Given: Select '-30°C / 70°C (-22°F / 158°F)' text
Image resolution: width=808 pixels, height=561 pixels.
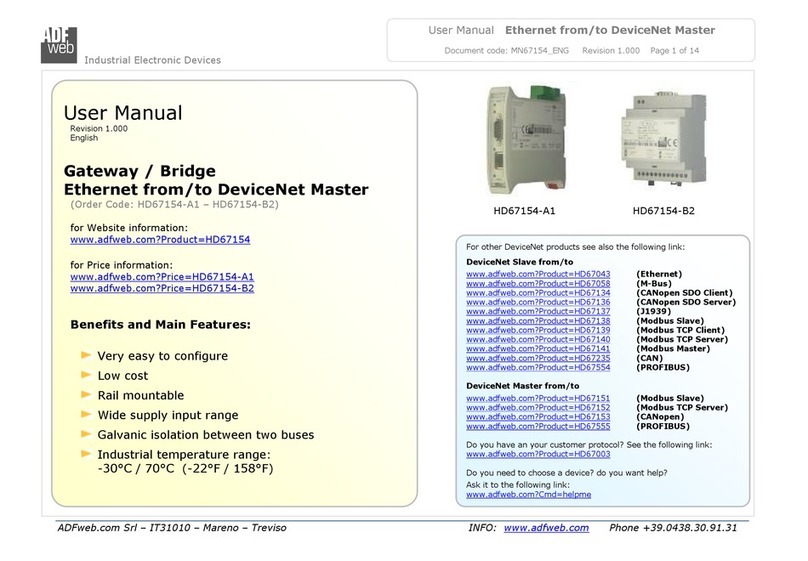Looking at the screenshot, I should point(186,469).
